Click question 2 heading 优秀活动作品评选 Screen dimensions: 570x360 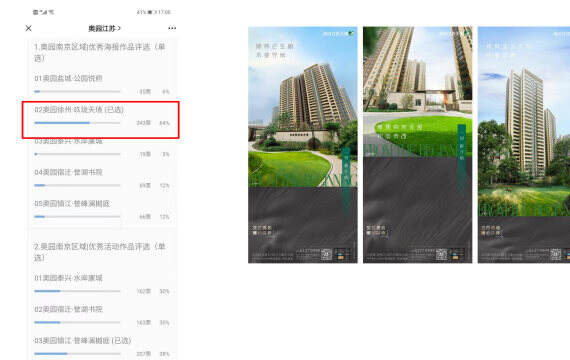pos(100,252)
